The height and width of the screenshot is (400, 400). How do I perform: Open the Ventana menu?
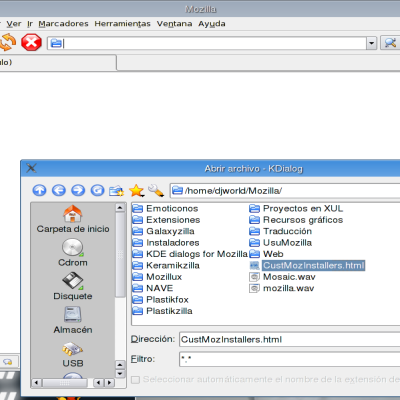[174, 24]
